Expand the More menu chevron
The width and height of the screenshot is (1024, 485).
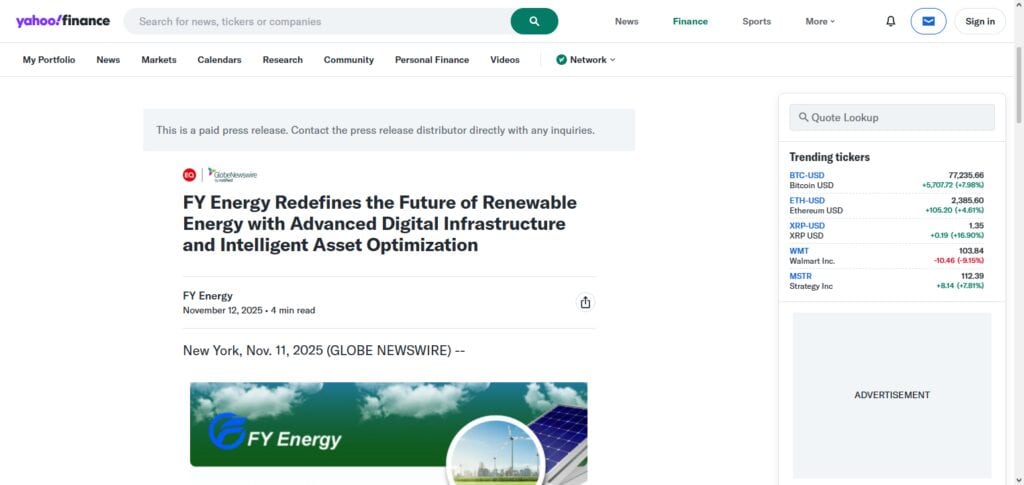pos(833,22)
